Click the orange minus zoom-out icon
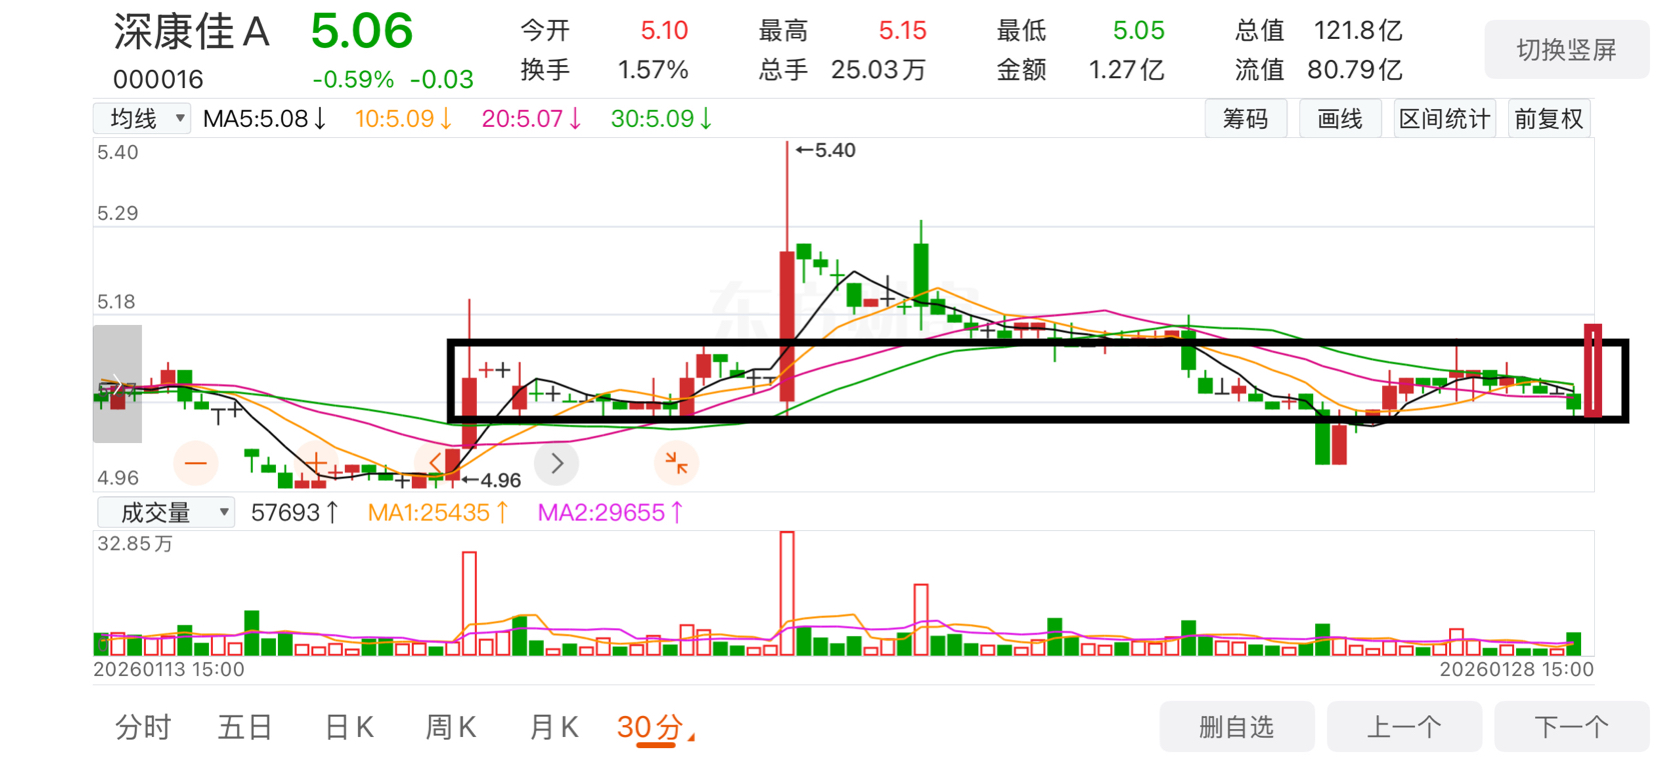This screenshot has height=768, width=1663. (x=196, y=463)
